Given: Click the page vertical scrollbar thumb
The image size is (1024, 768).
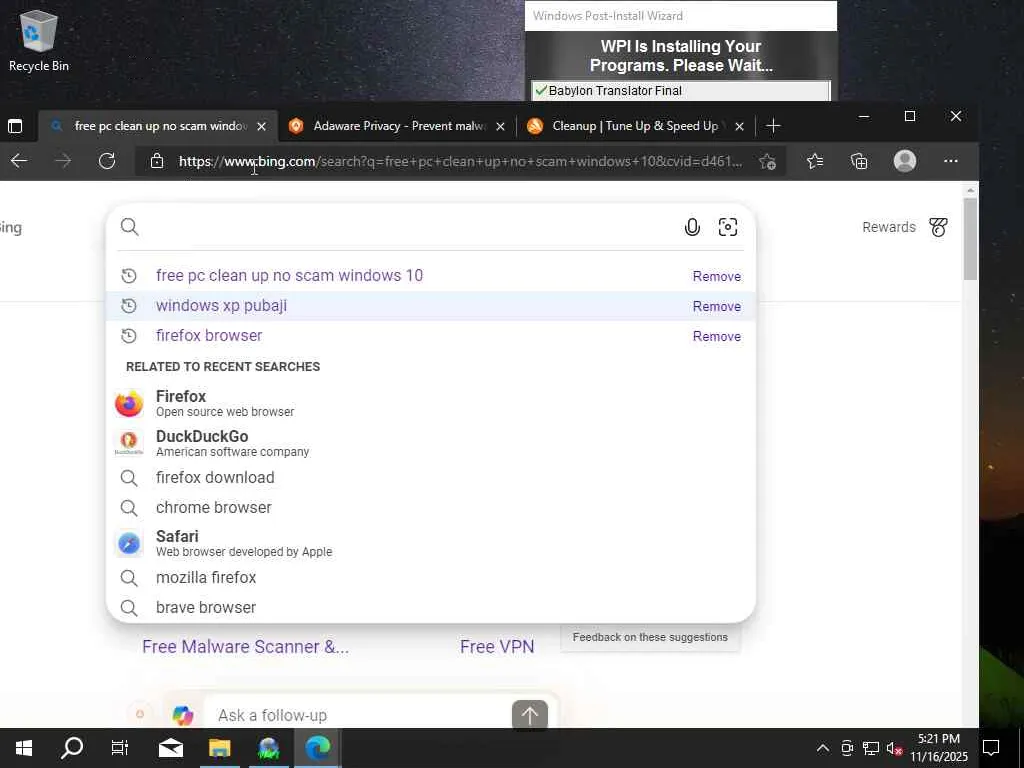Looking at the screenshot, I should click(970, 239).
